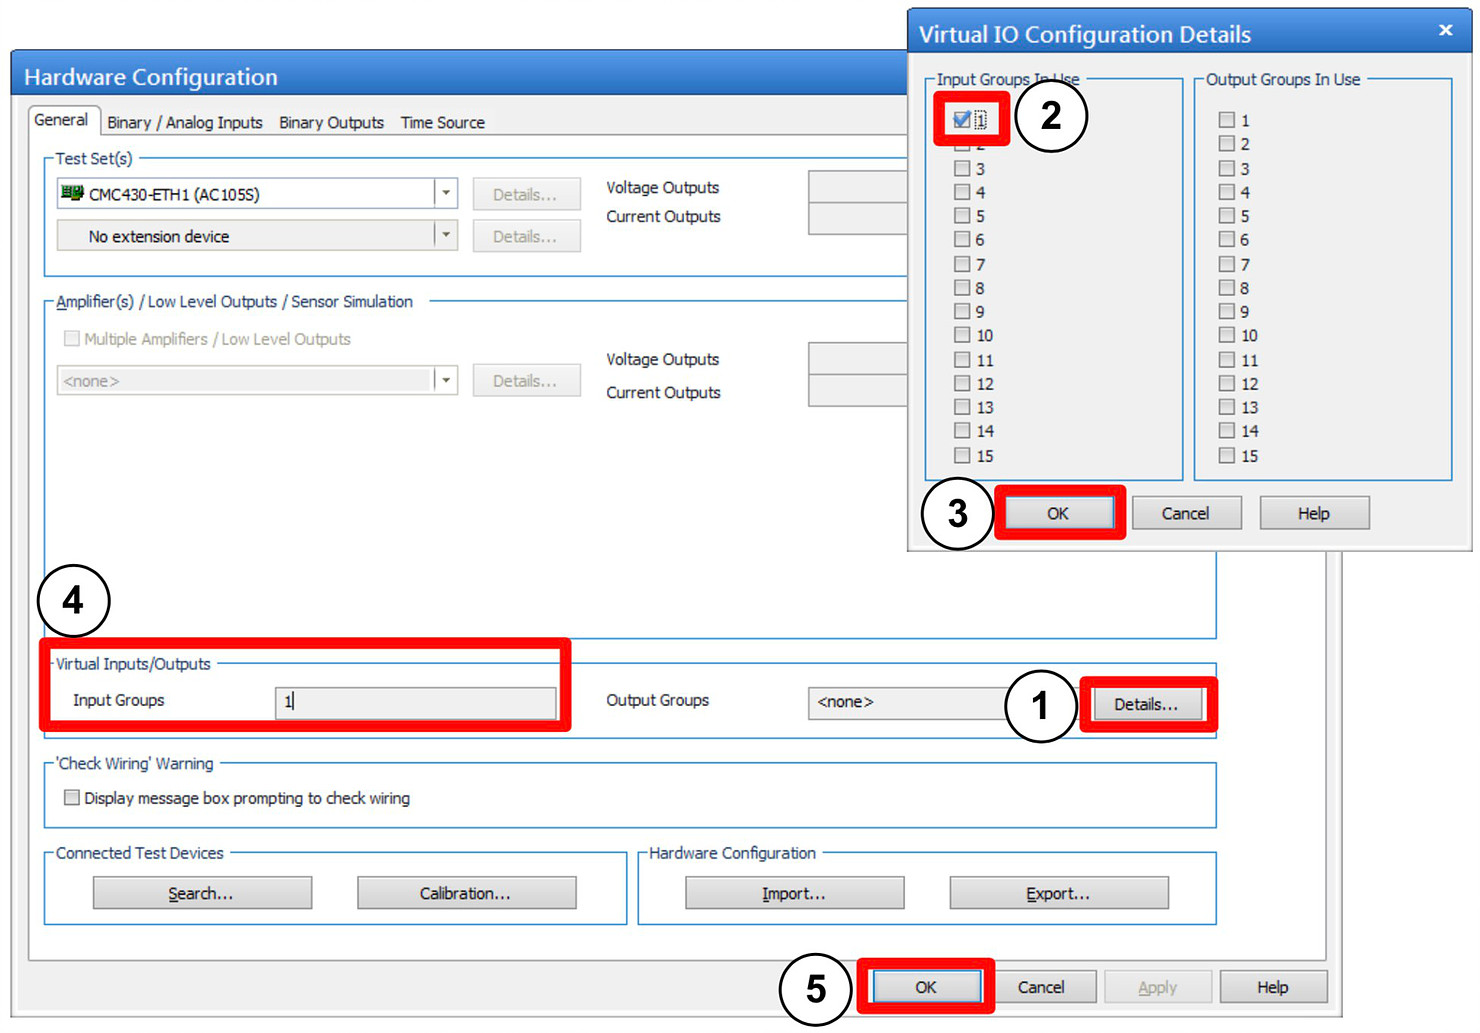This screenshot has width=1480, height=1033.
Task: Uncheck Input Group 1 checkbox
Action: click(x=962, y=120)
